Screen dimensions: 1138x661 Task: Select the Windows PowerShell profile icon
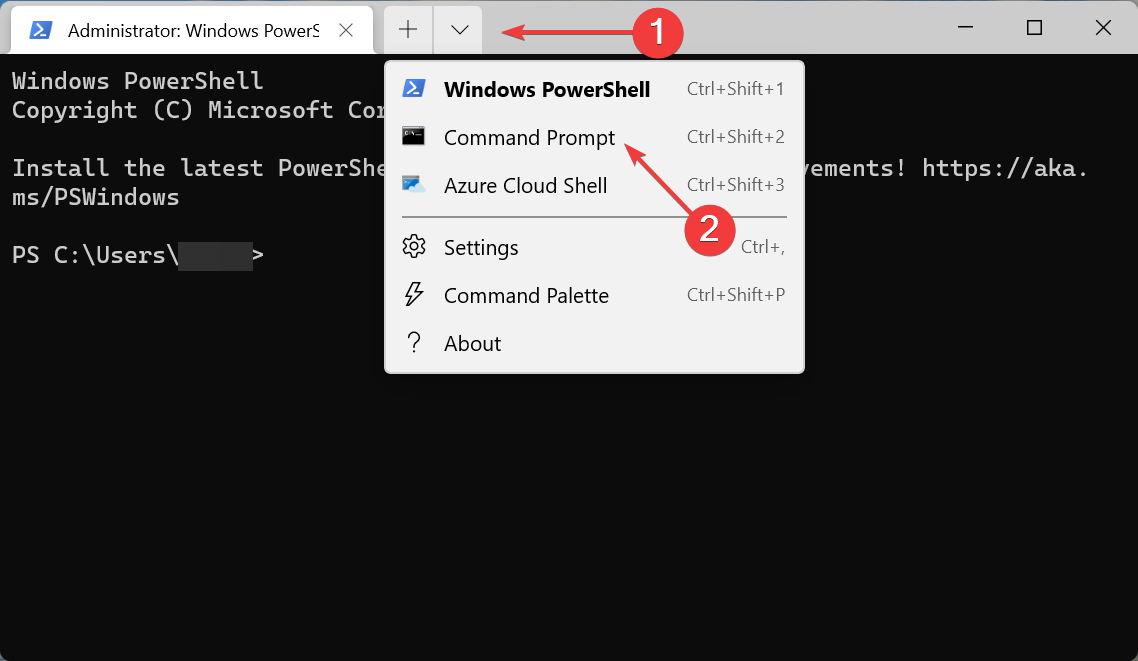point(415,89)
